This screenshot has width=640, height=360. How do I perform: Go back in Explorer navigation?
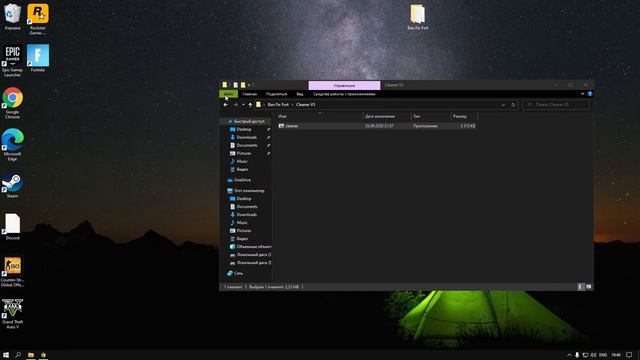tap(226, 105)
